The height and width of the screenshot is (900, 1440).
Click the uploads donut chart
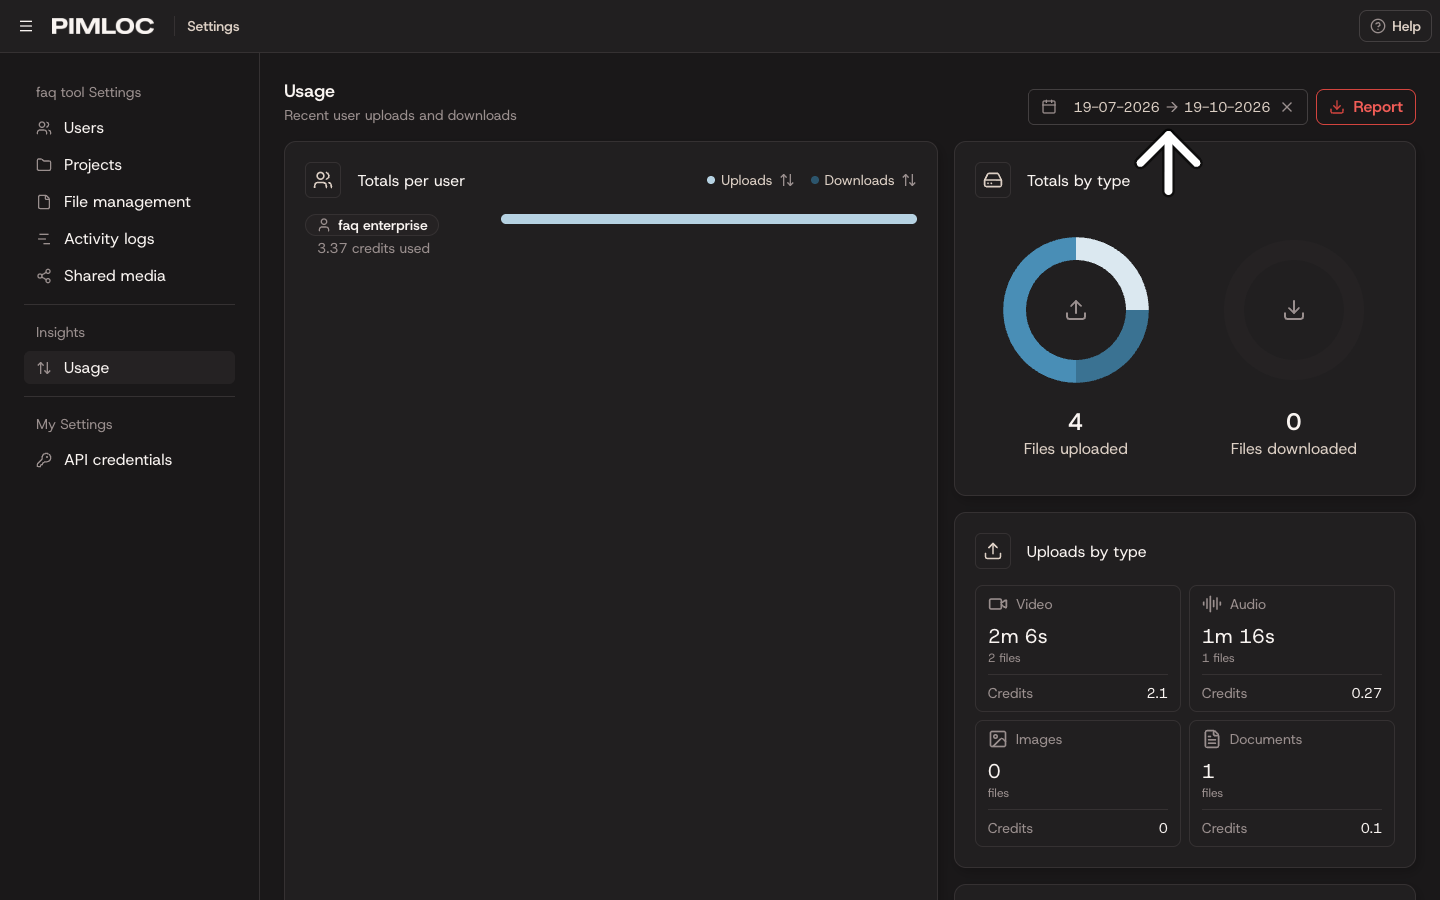[1076, 310]
